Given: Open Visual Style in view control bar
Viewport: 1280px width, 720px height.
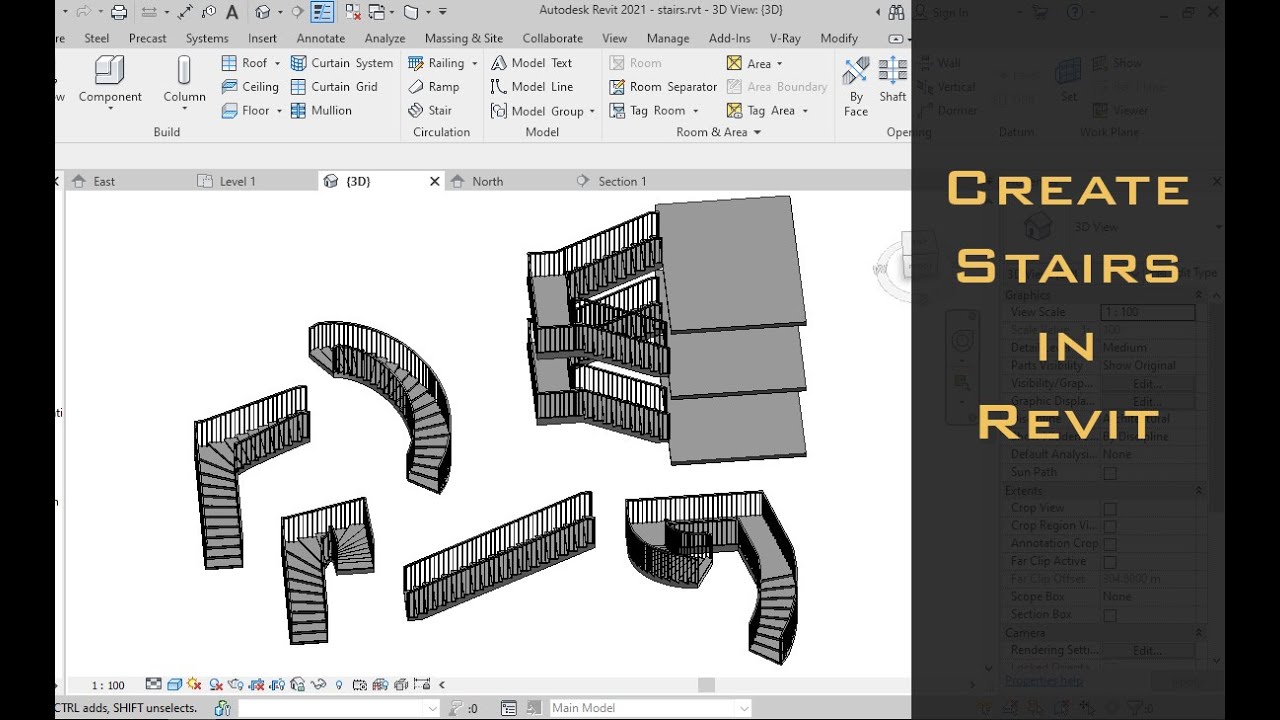Looking at the screenshot, I should pos(175,685).
